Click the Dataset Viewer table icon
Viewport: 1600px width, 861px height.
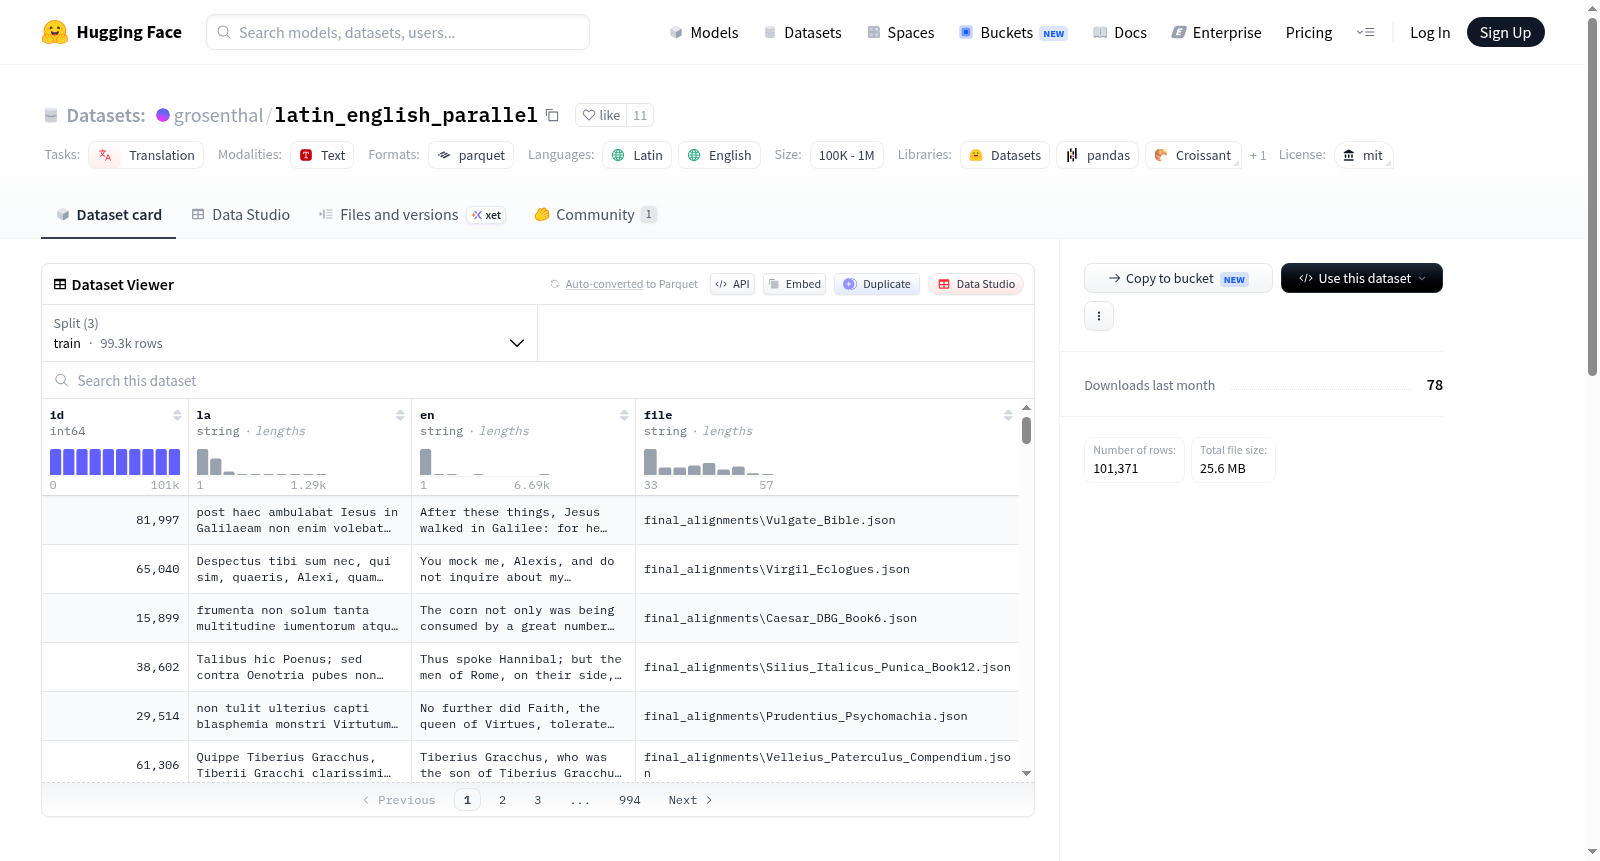pos(60,285)
